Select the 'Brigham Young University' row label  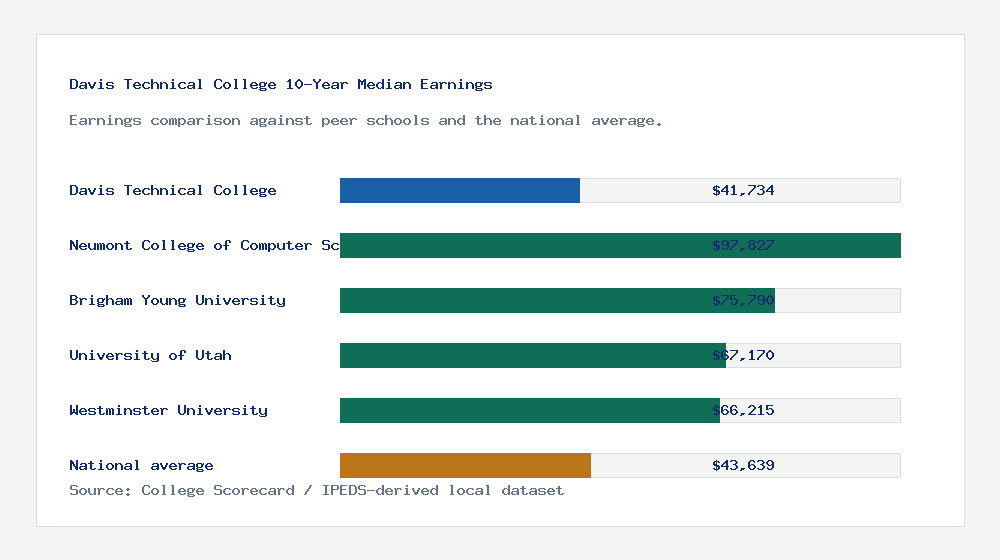(177, 300)
